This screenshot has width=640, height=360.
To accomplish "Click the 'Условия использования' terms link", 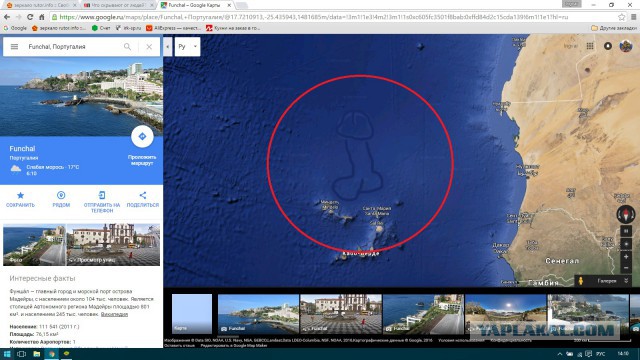I will 461,340.
